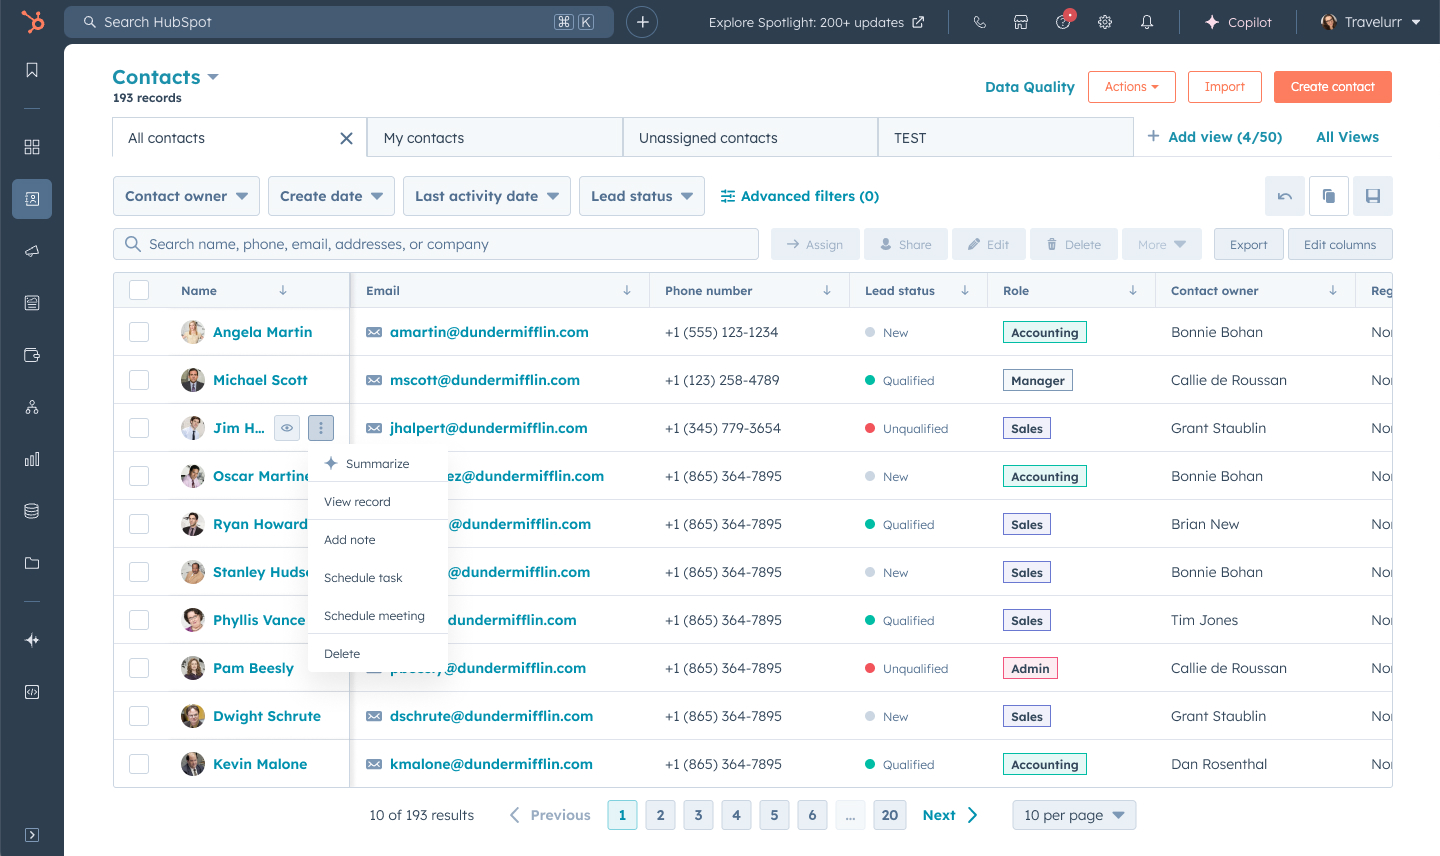Click the clone view icon
The image size is (1440, 856).
(x=1329, y=196)
